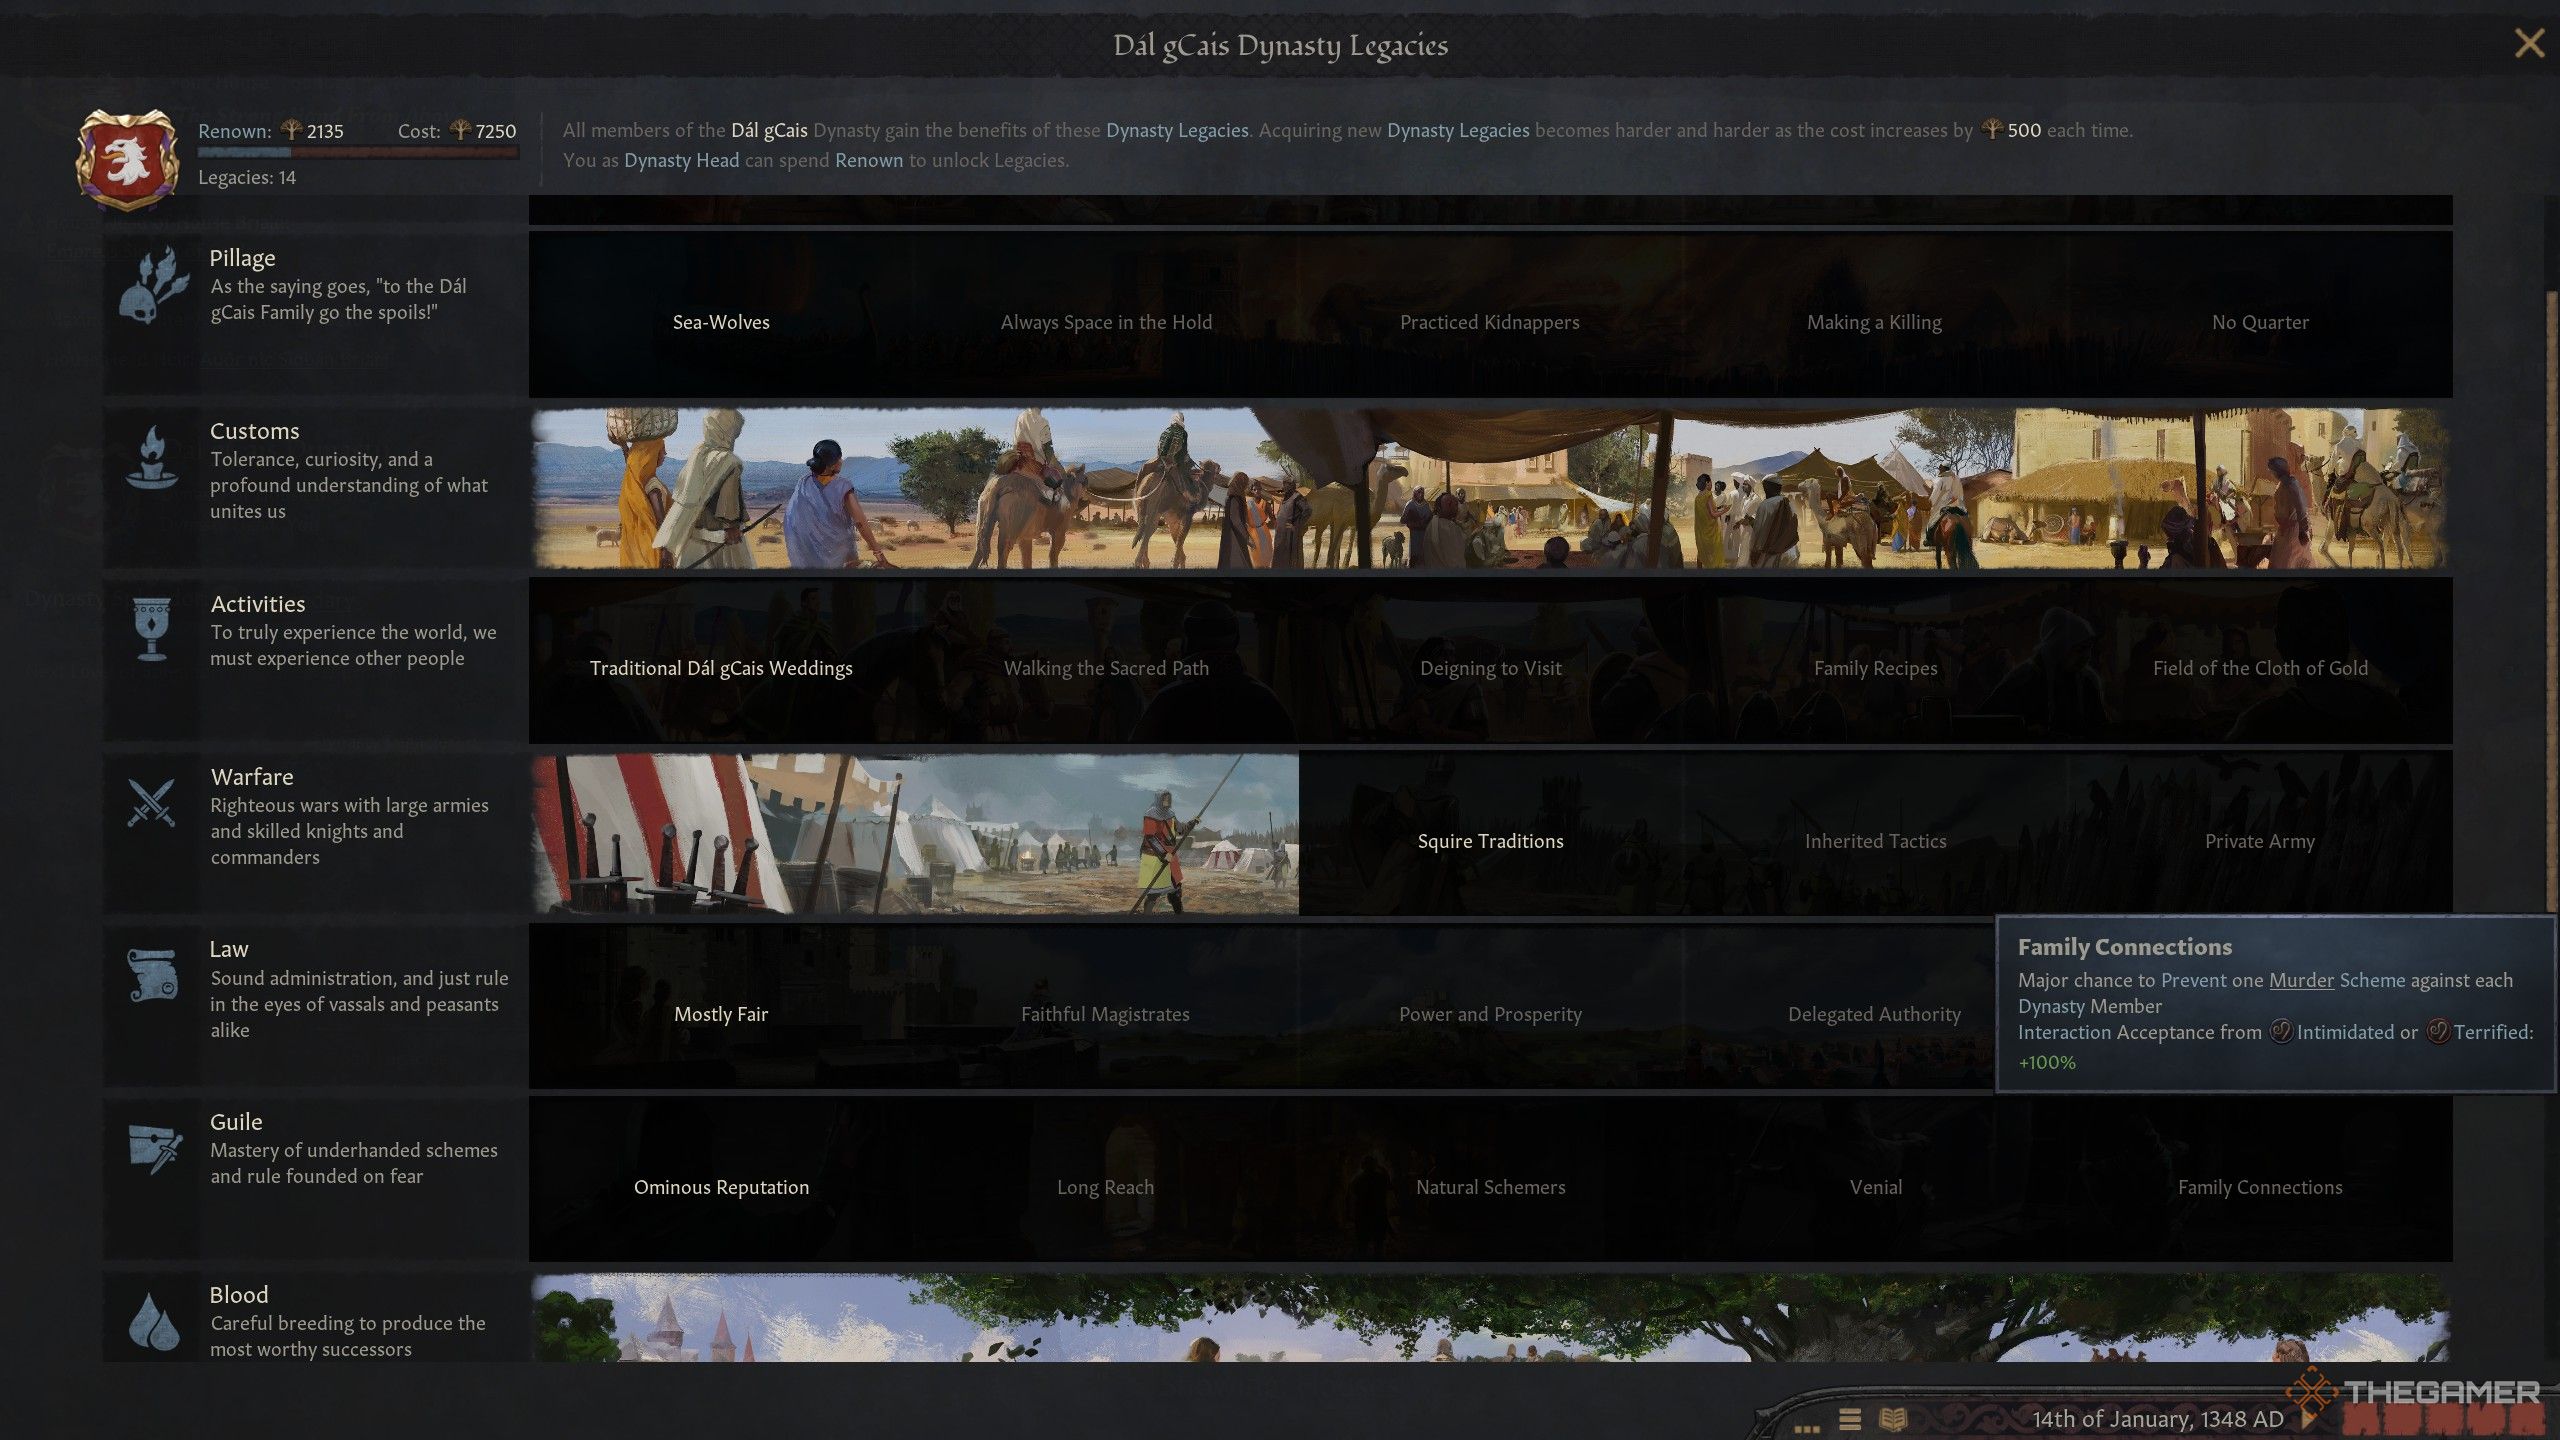2560x1440 pixels.
Task: Select the Practiced Kidnappers legacy
Action: tap(1490, 322)
